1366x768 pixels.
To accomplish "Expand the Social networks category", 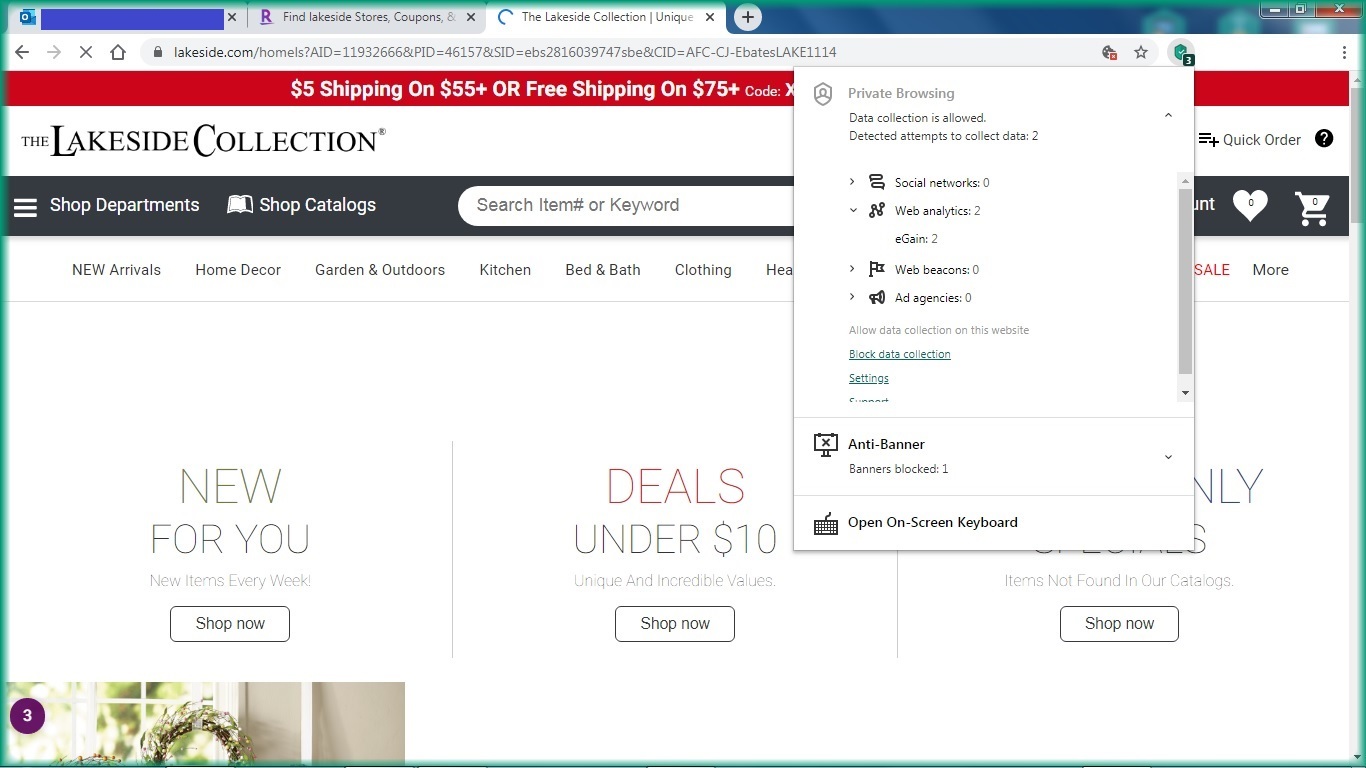I will (852, 182).
